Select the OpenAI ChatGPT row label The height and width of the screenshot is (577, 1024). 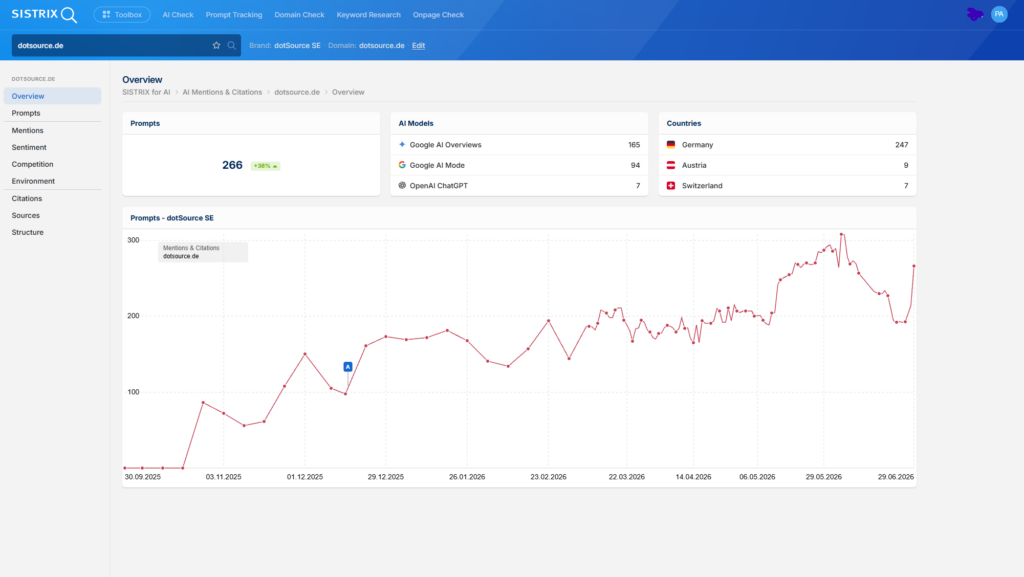coord(438,186)
